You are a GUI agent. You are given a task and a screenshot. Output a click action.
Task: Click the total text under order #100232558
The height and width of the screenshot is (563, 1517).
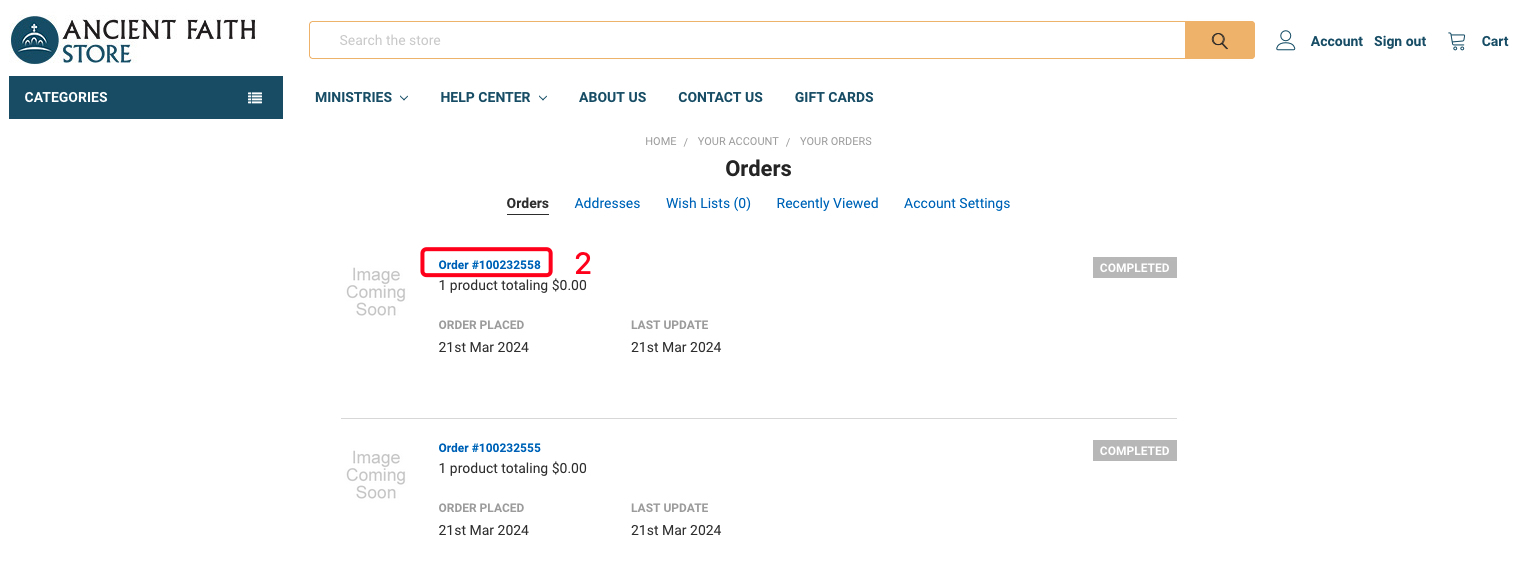(513, 285)
